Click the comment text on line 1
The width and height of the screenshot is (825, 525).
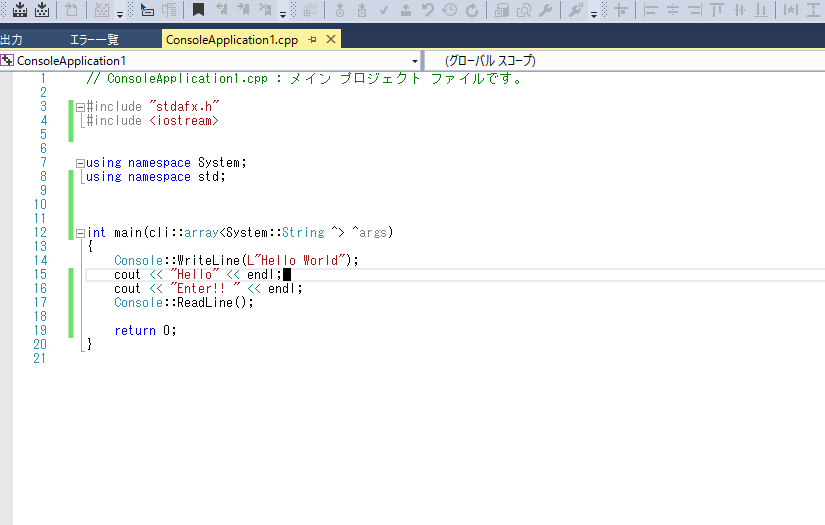pos(304,78)
